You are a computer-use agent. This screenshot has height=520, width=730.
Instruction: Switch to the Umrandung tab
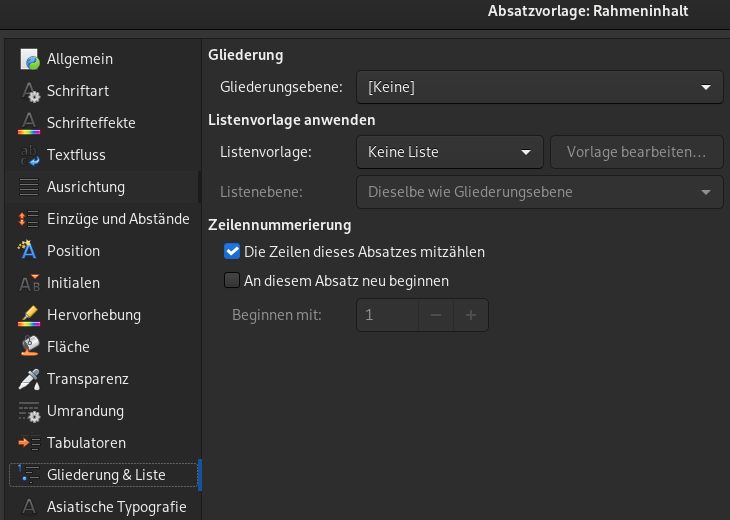pyautogui.click(x=85, y=411)
